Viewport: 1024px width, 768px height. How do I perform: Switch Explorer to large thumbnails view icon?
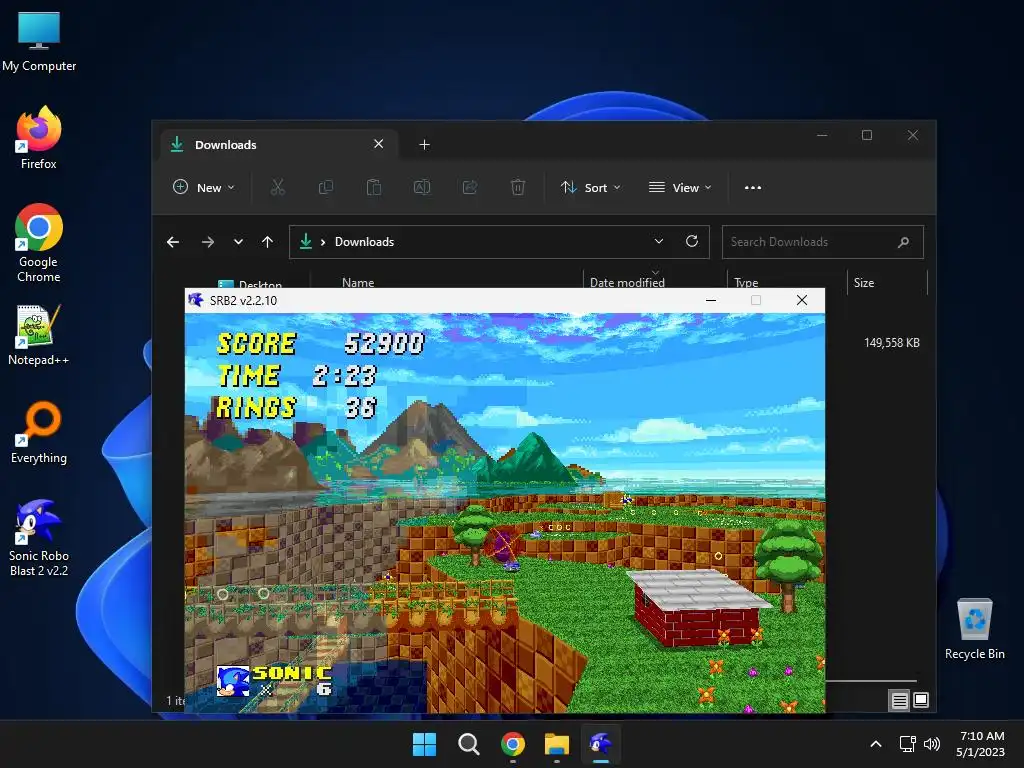coord(921,701)
